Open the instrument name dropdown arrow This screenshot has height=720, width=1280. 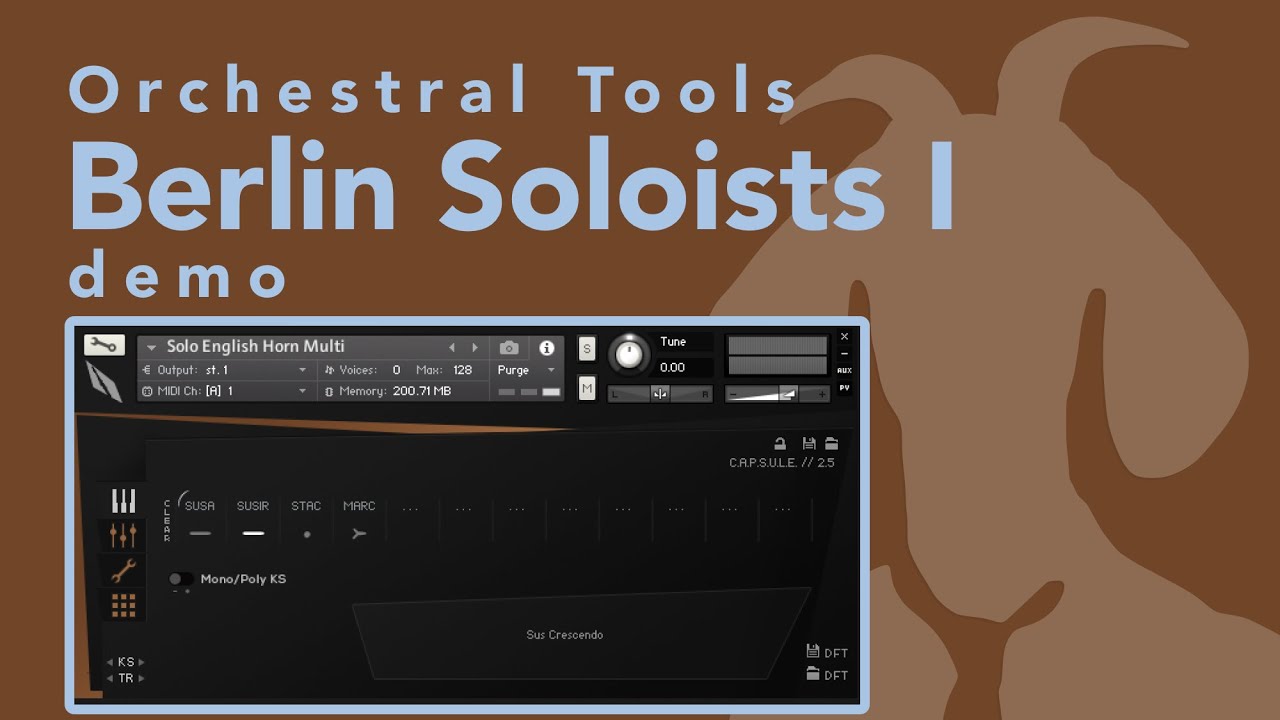pos(152,348)
